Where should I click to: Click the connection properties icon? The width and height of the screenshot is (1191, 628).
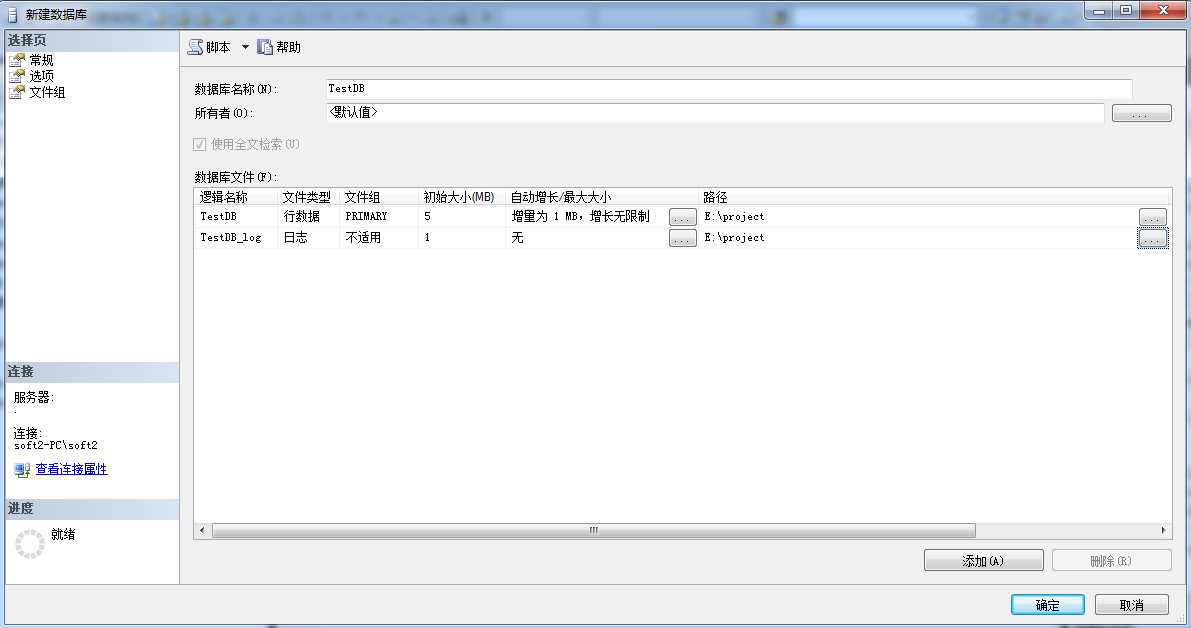click(x=22, y=470)
